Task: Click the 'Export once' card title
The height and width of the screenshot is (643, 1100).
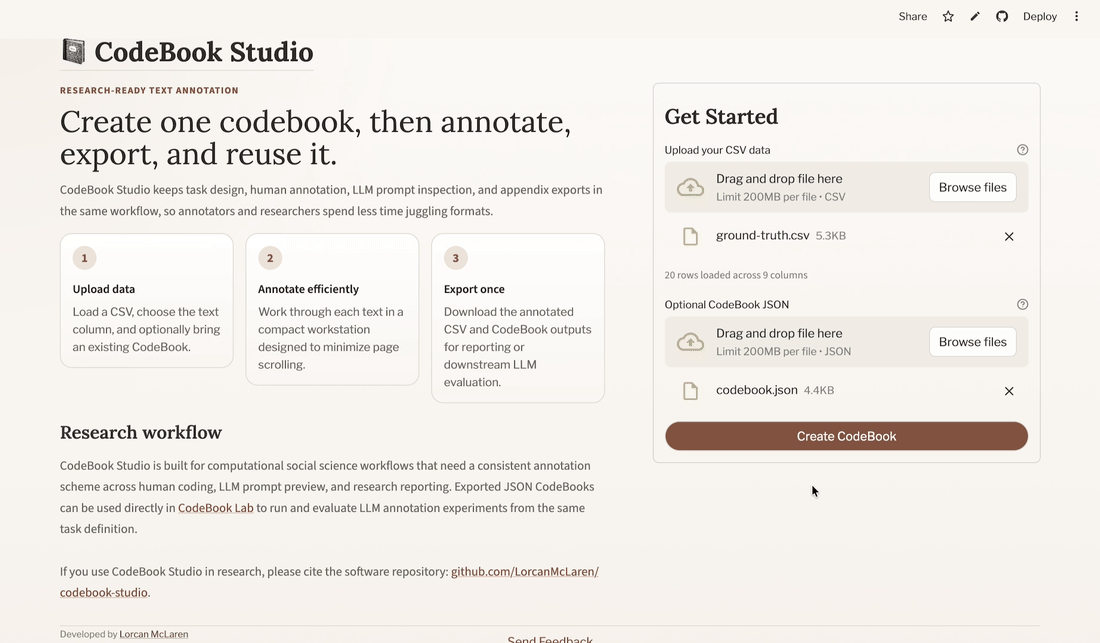Action: (x=474, y=289)
